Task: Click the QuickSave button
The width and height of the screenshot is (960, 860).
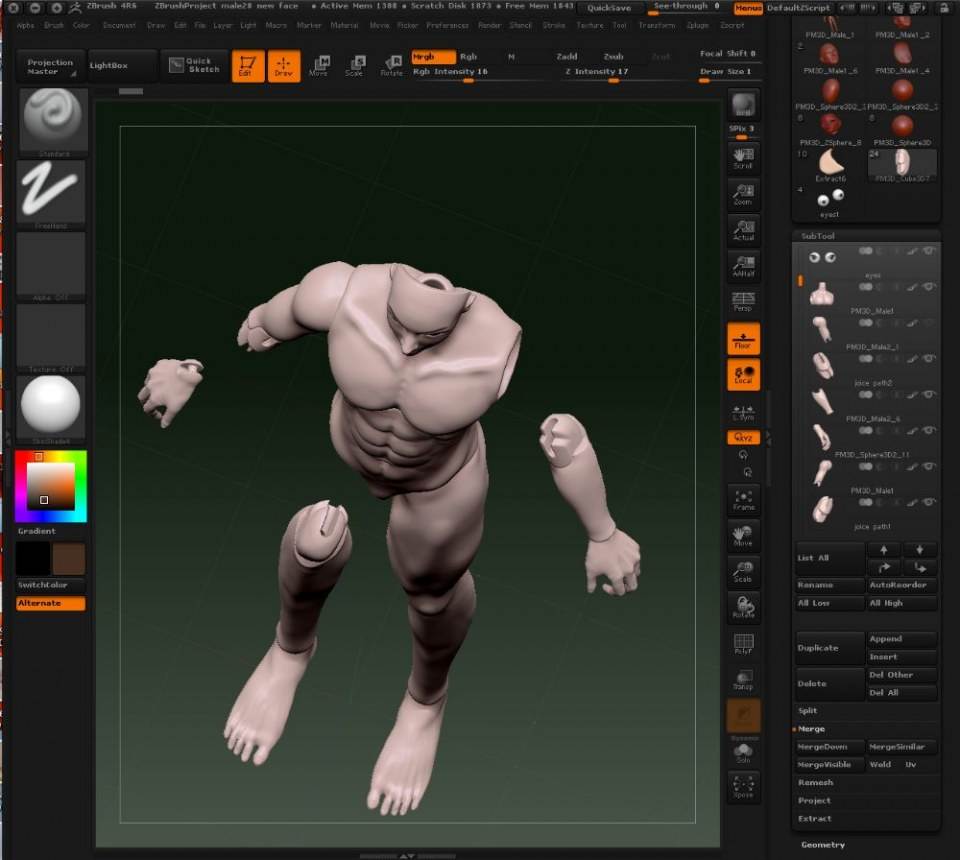Action: [609, 8]
